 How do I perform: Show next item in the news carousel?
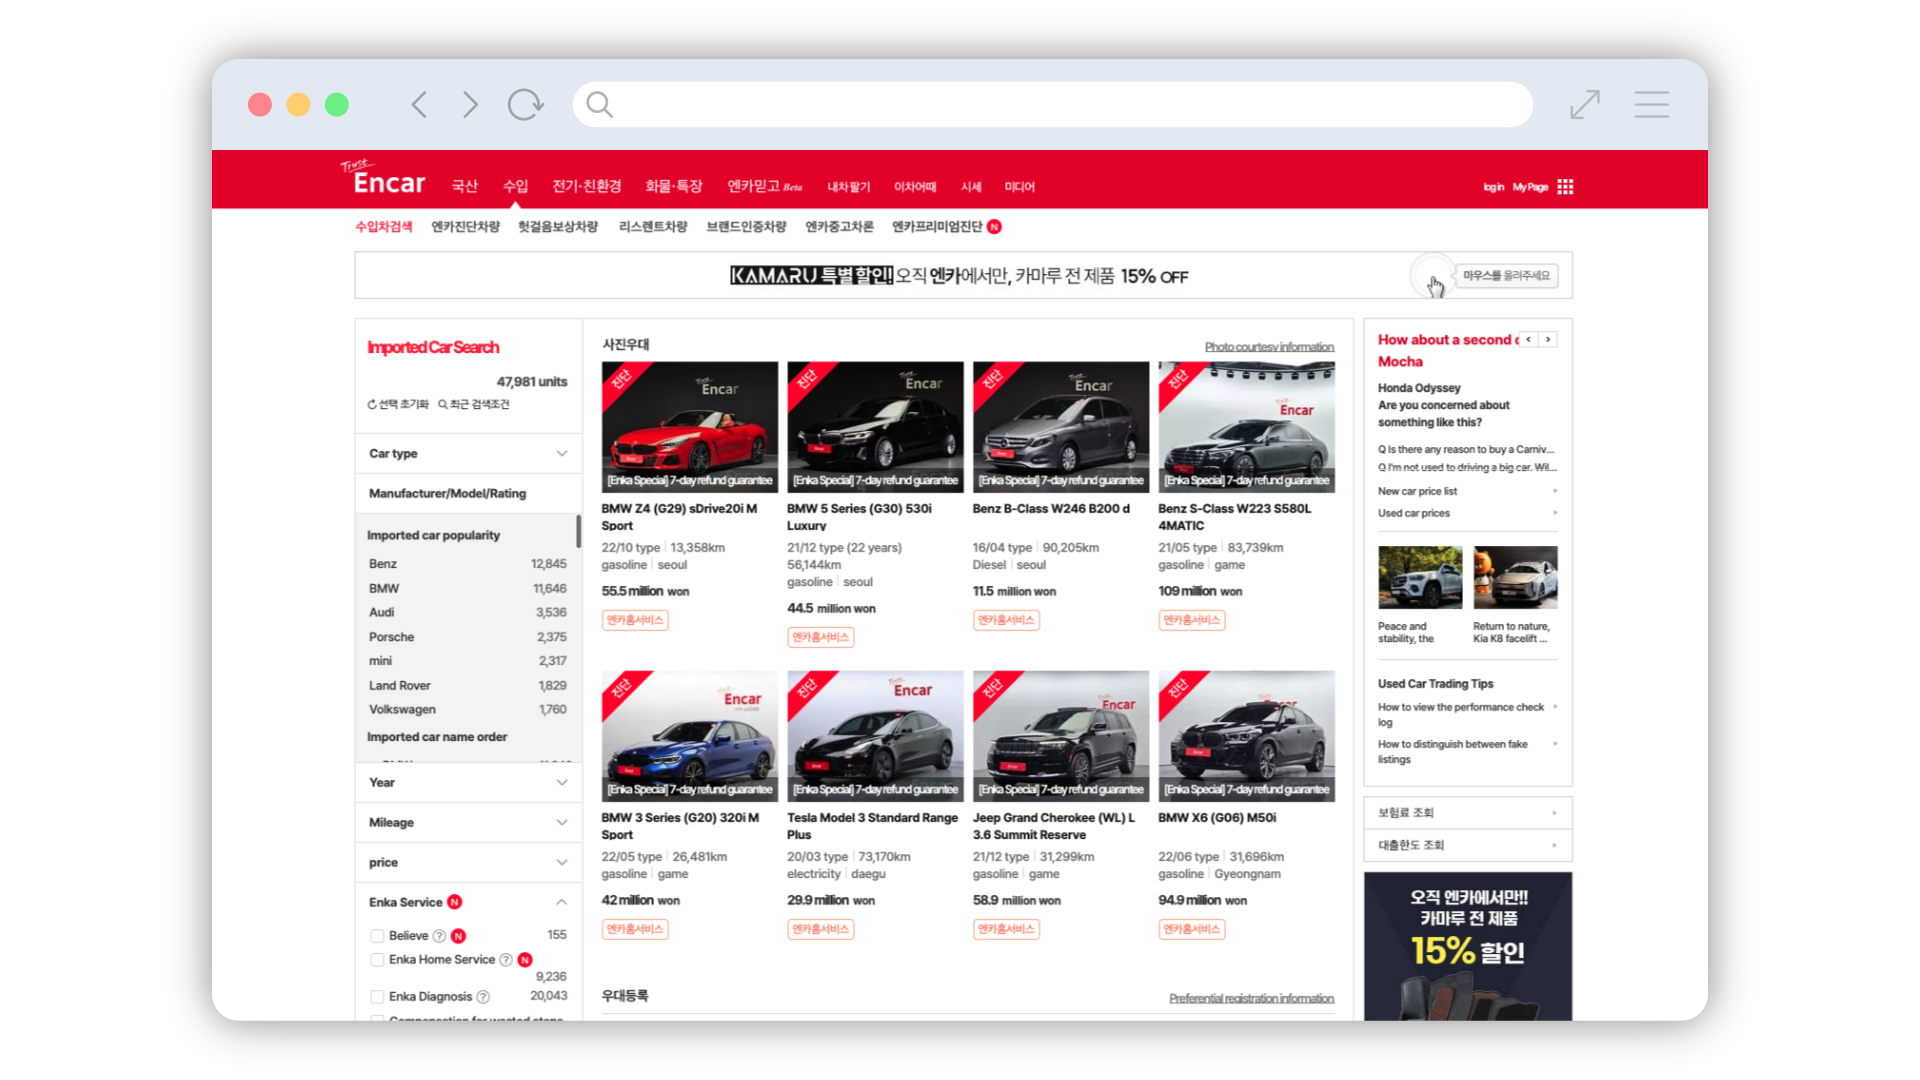[x=1548, y=339]
